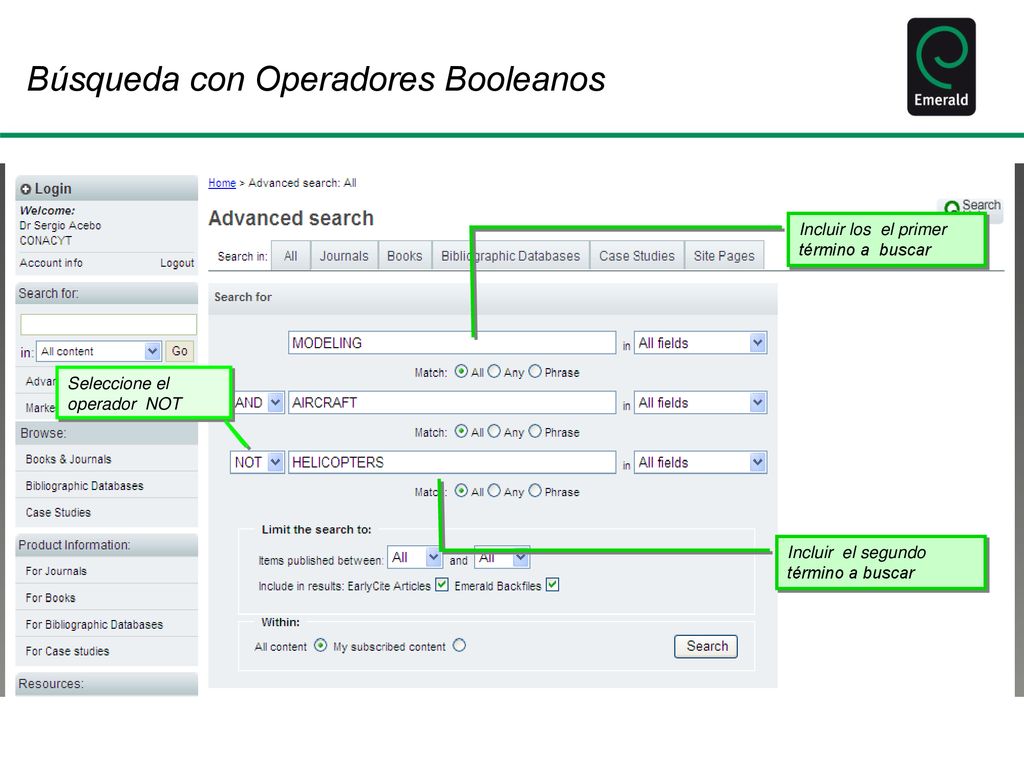Open For Bibliographic Databases product information
This screenshot has width=1024, height=768.
click(94, 624)
